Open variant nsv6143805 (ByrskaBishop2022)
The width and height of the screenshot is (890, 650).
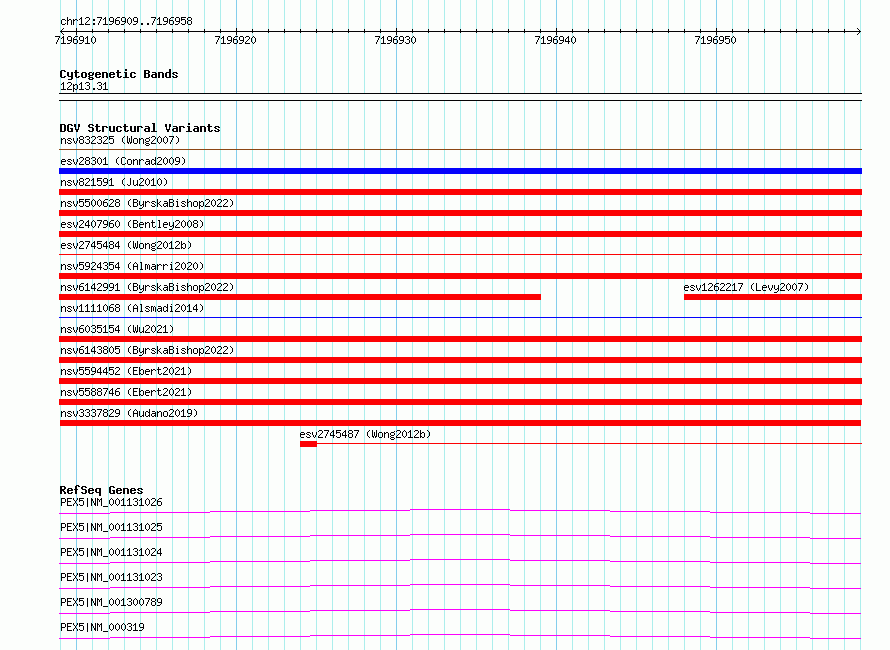point(147,350)
